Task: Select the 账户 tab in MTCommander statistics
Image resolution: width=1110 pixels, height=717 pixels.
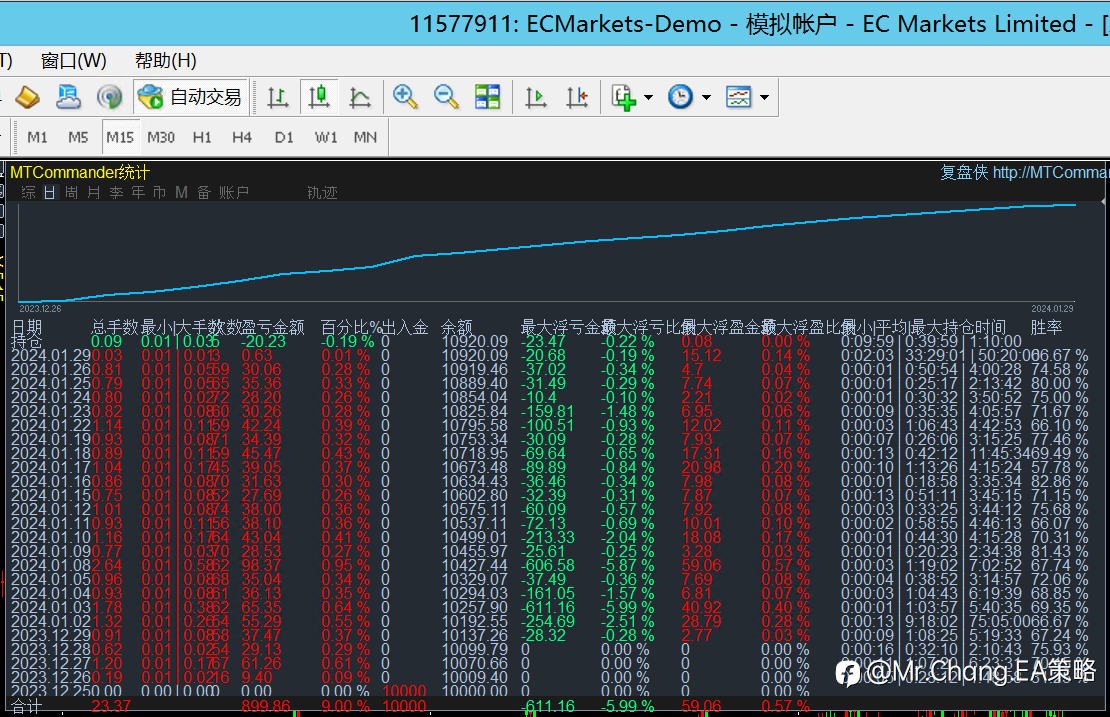Action: [234, 192]
